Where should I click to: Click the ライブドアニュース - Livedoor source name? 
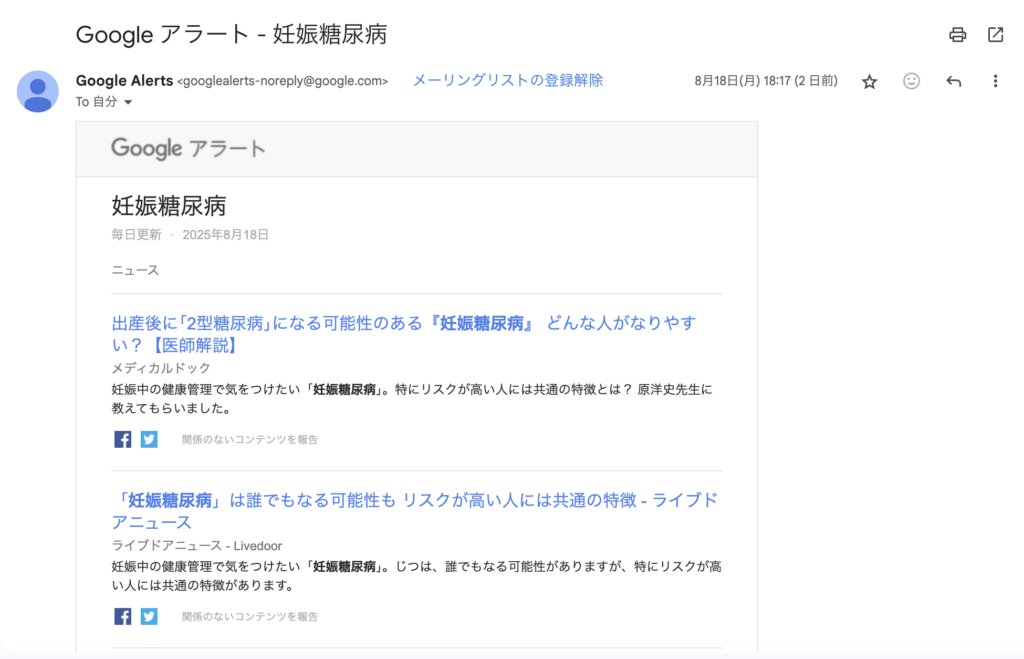pos(197,545)
